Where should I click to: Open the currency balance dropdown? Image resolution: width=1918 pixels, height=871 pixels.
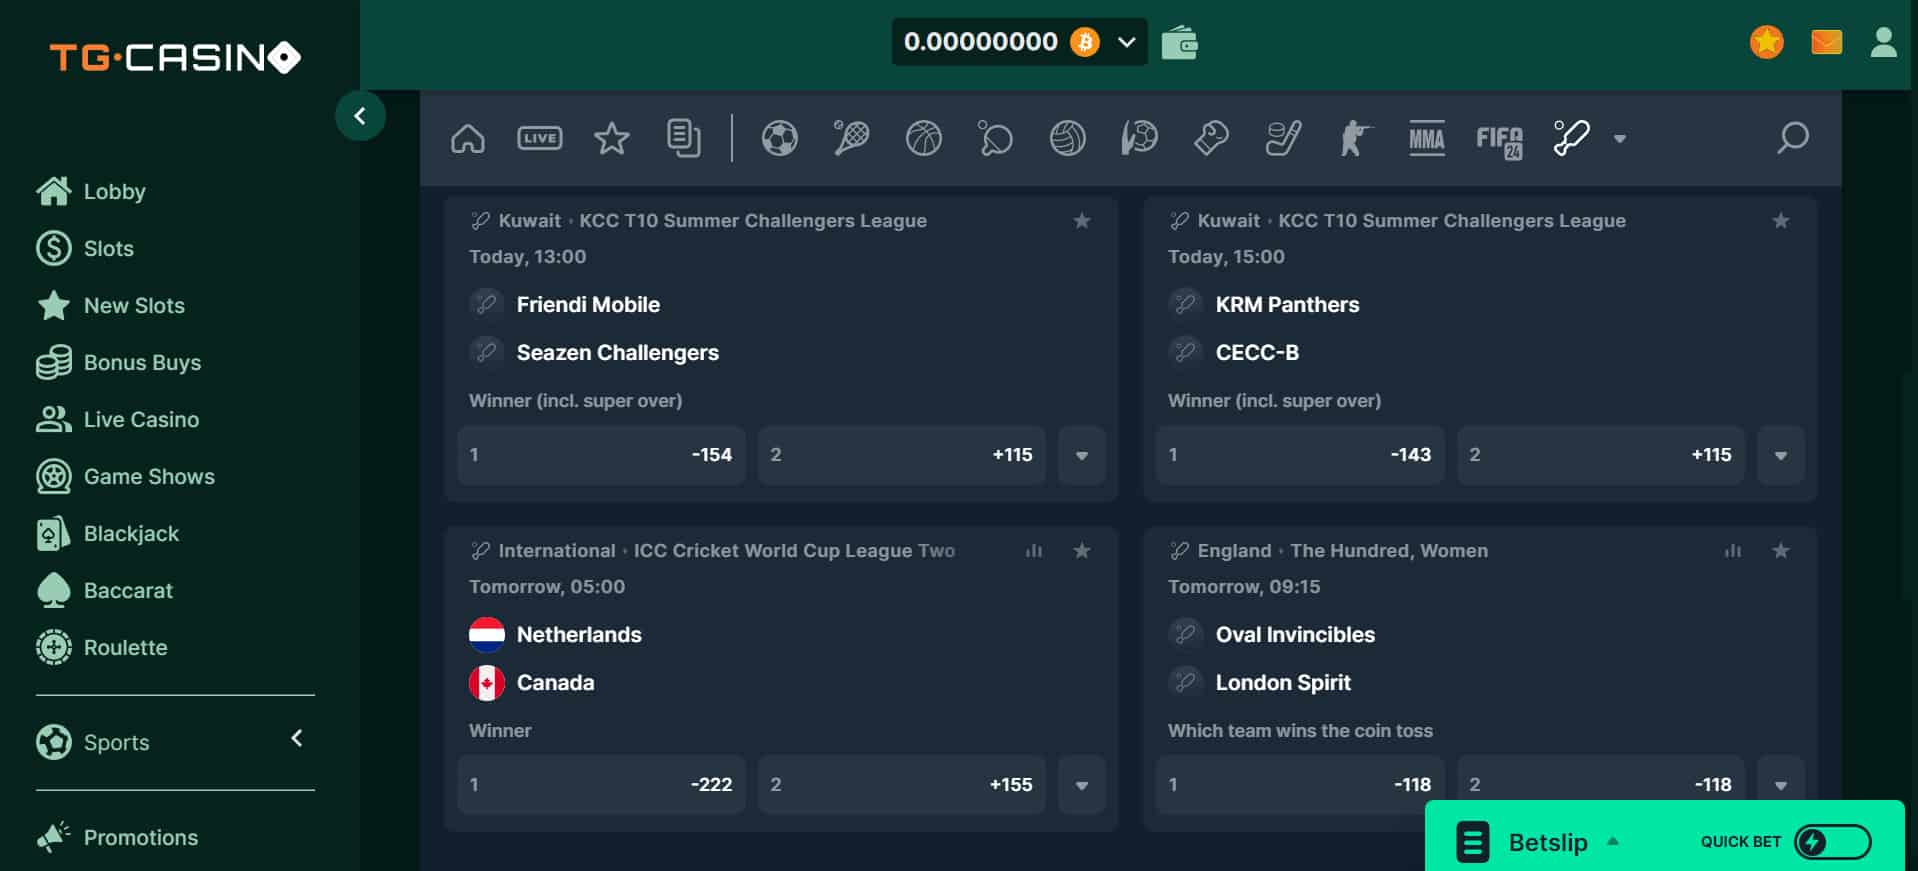coord(1019,42)
